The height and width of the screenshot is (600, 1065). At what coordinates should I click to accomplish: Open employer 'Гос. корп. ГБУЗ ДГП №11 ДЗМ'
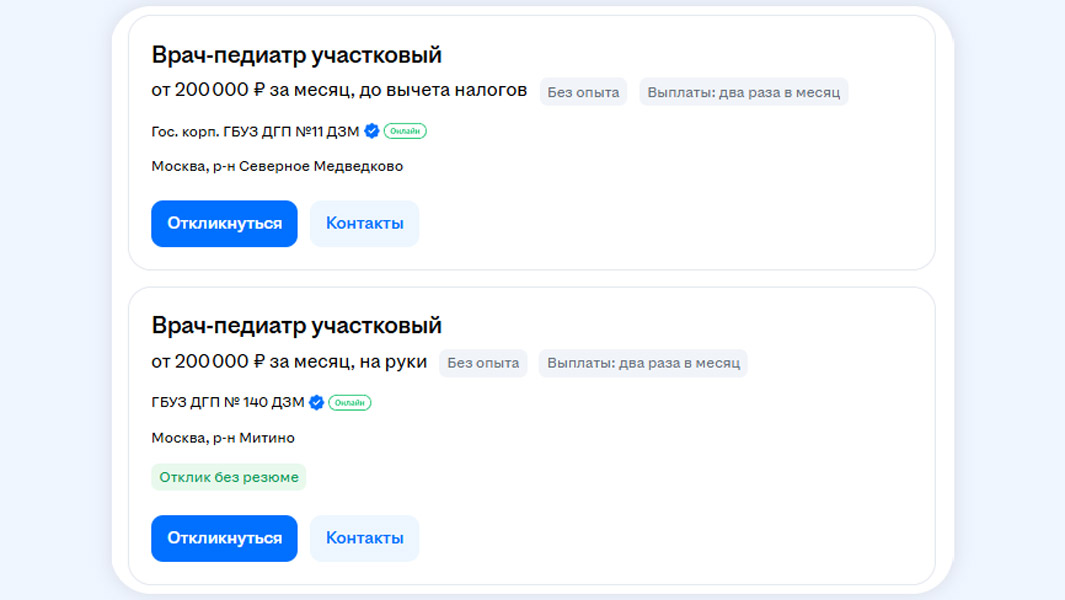point(255,131)
